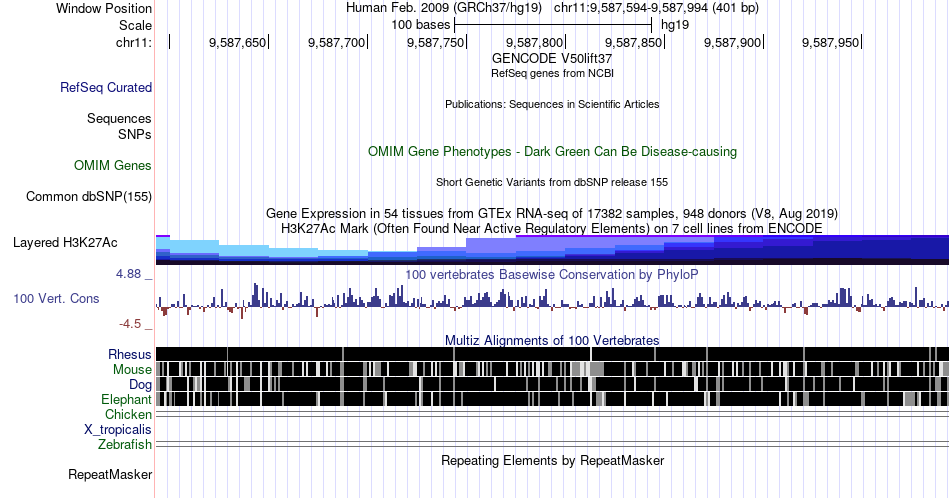Image resolution: width=950 pixels, height=498 pixels.
Task: Click the Dog alignment bar
Action: coord(552,384)
